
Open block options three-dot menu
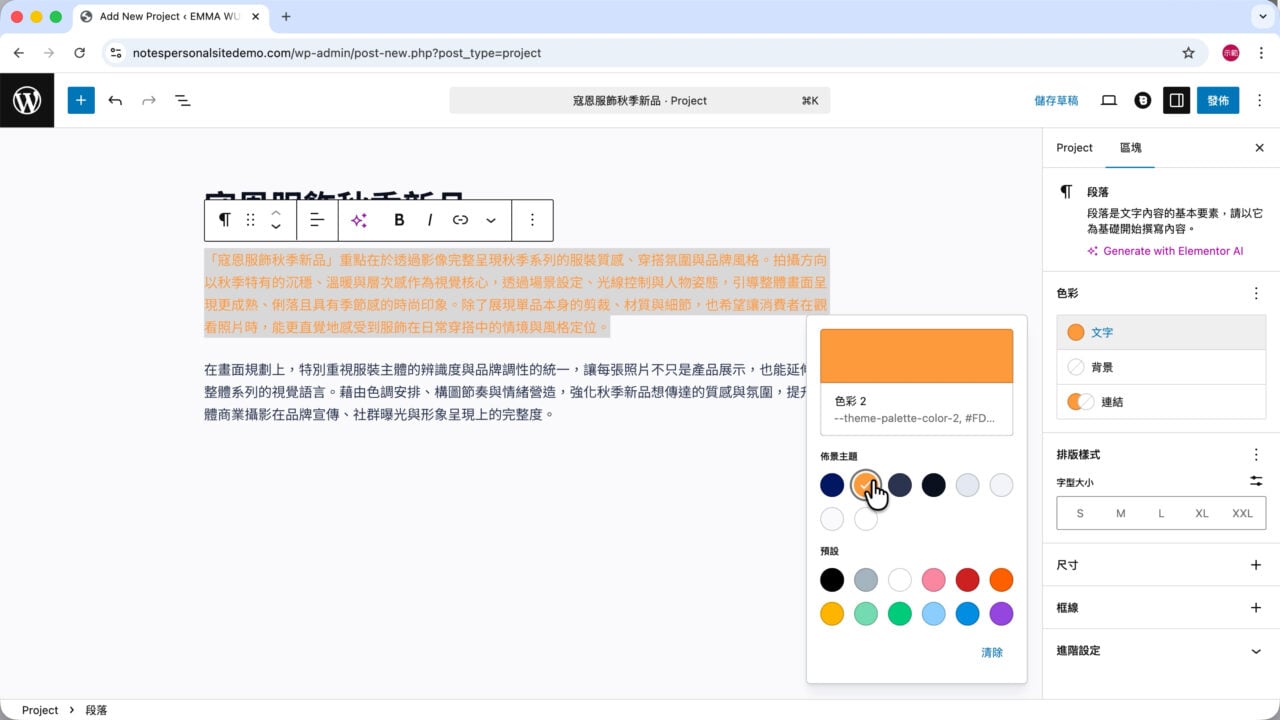(532, 220)
